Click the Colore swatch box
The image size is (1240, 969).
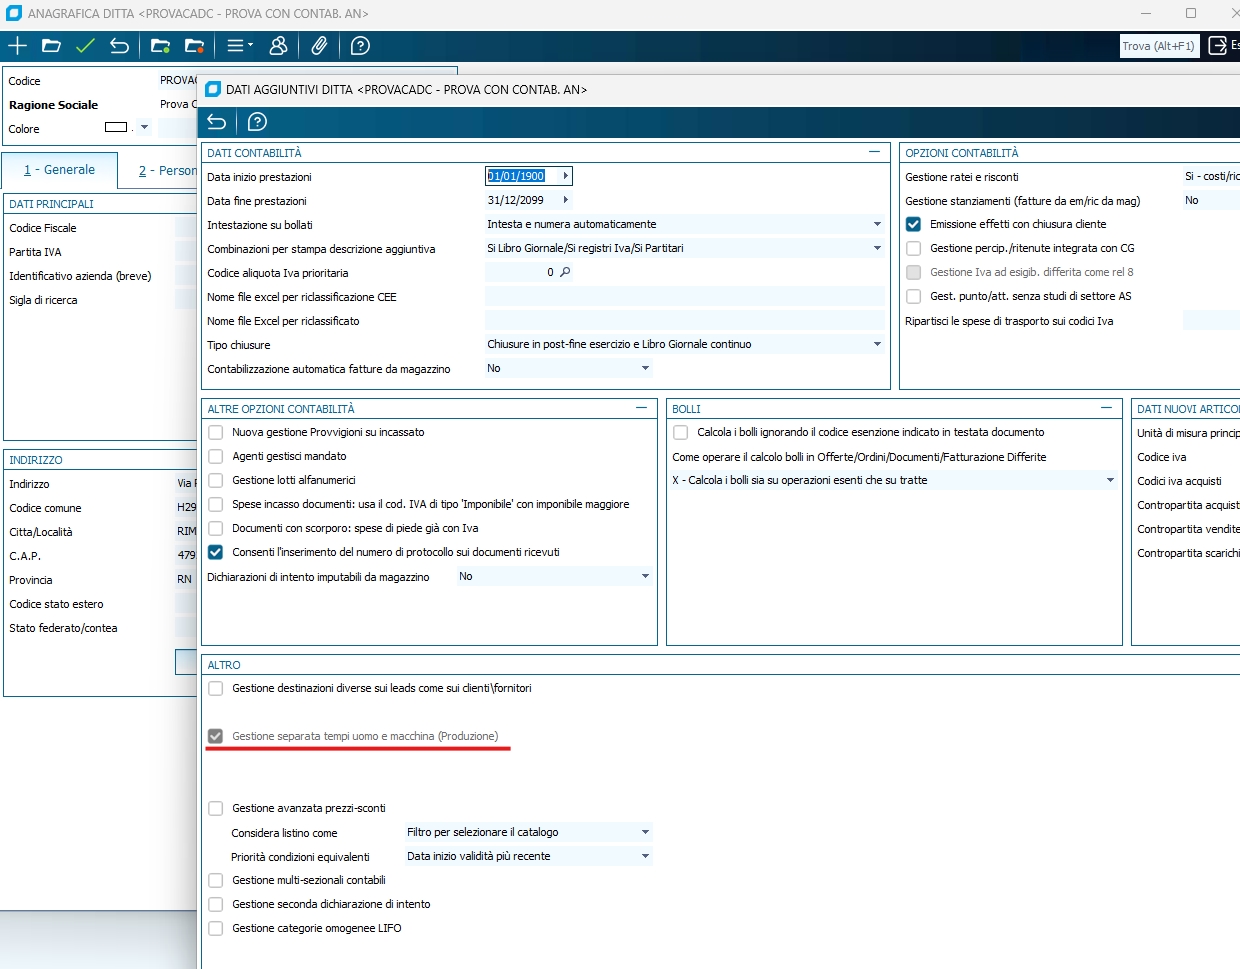(x=116, y=127)
